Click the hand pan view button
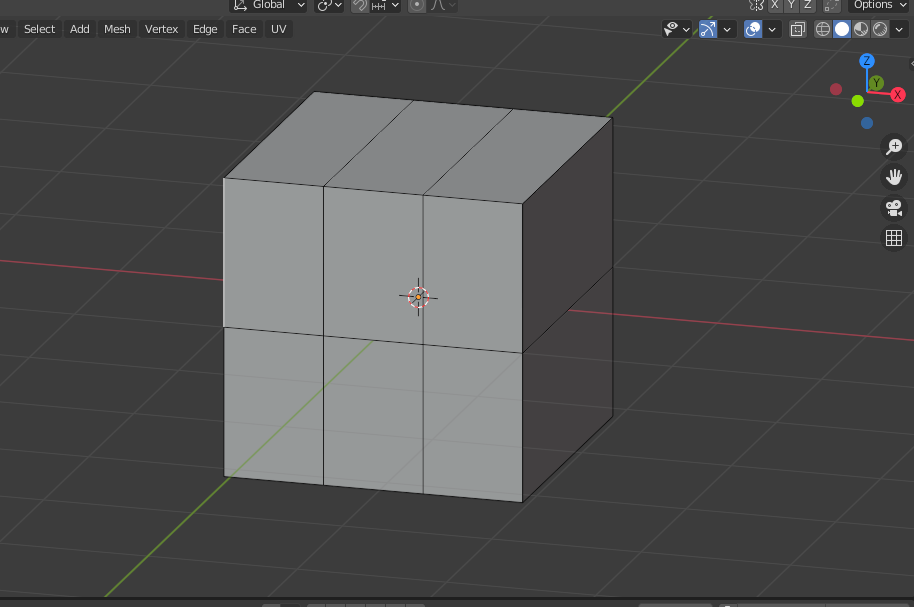This screenshot has height=607, width=914. [x=894, y=177]
